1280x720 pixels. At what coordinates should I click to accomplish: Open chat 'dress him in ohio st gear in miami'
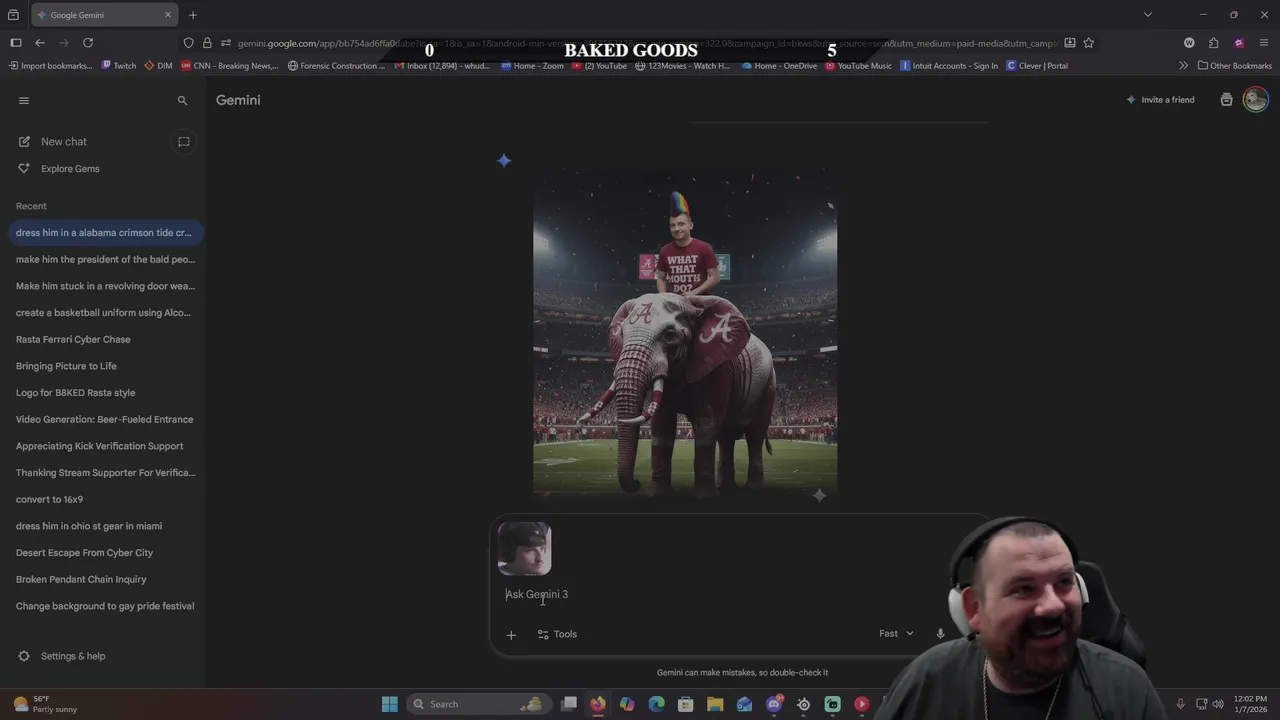[x=104, y=526]
